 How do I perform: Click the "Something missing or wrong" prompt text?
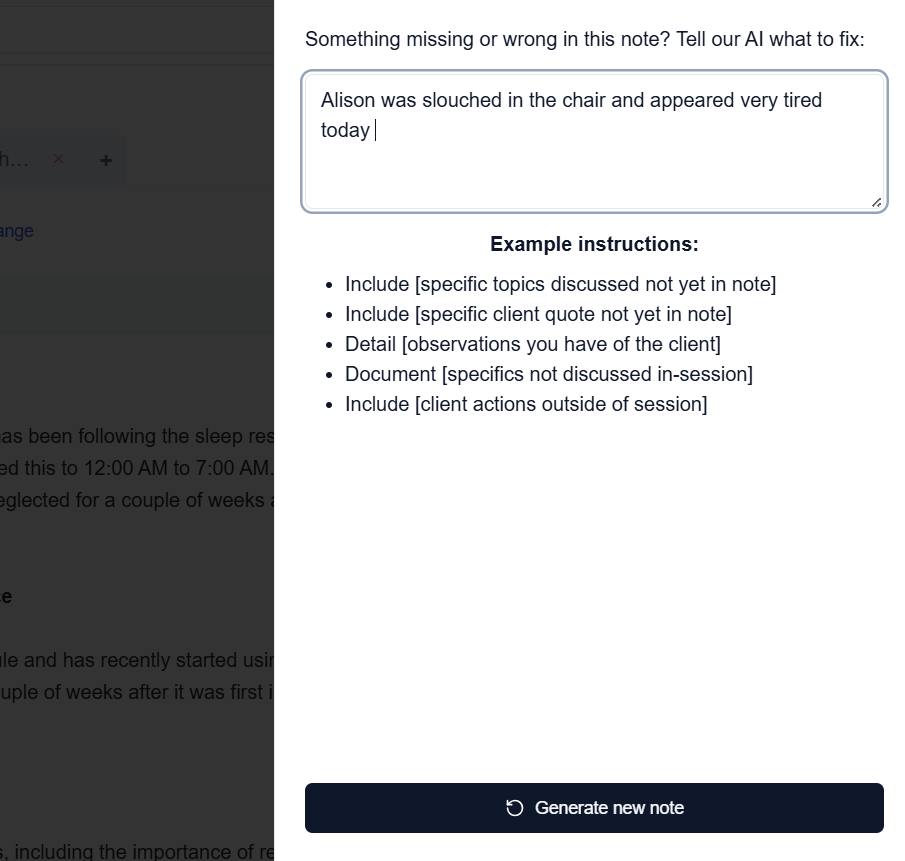click(584, 39)
